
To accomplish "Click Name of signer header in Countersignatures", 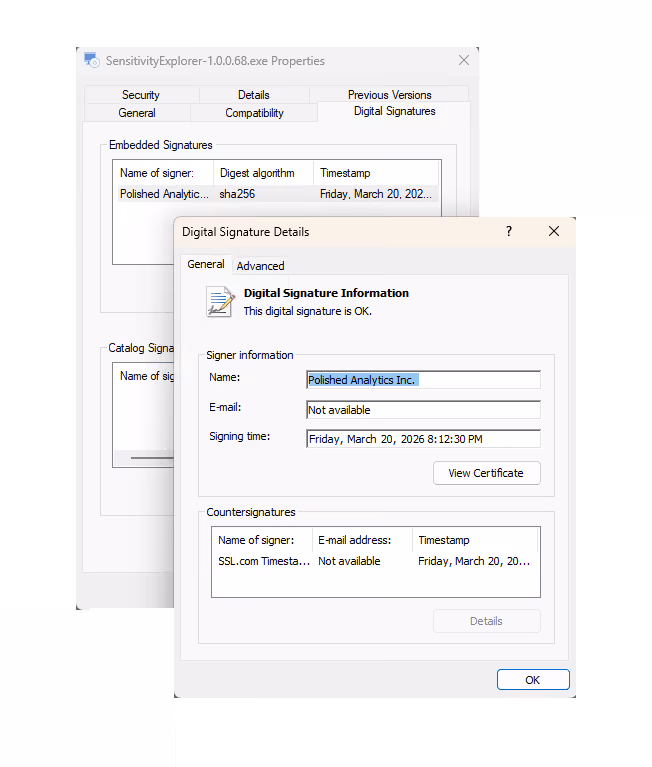I will point(262,540).
